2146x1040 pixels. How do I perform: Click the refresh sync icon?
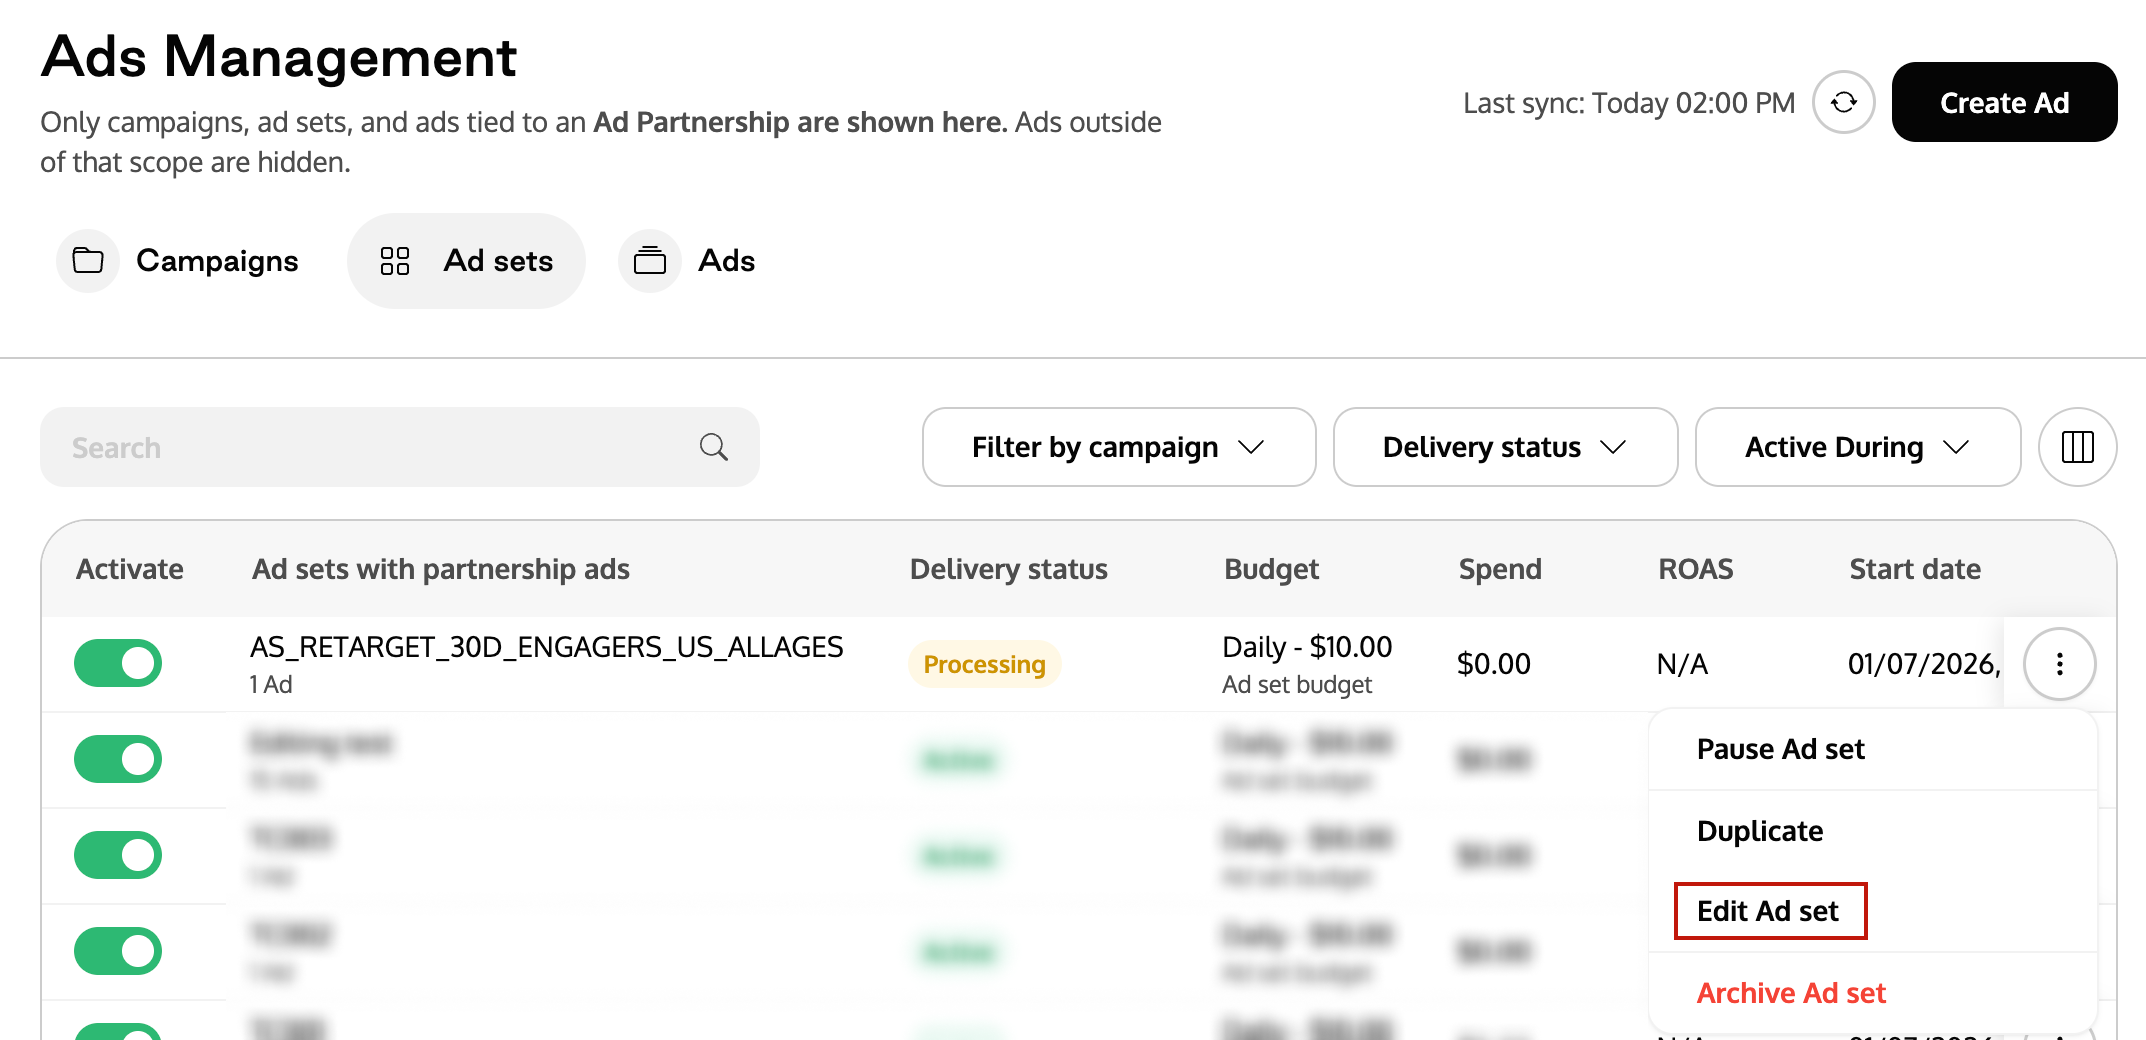click(x=1844, y=102)
